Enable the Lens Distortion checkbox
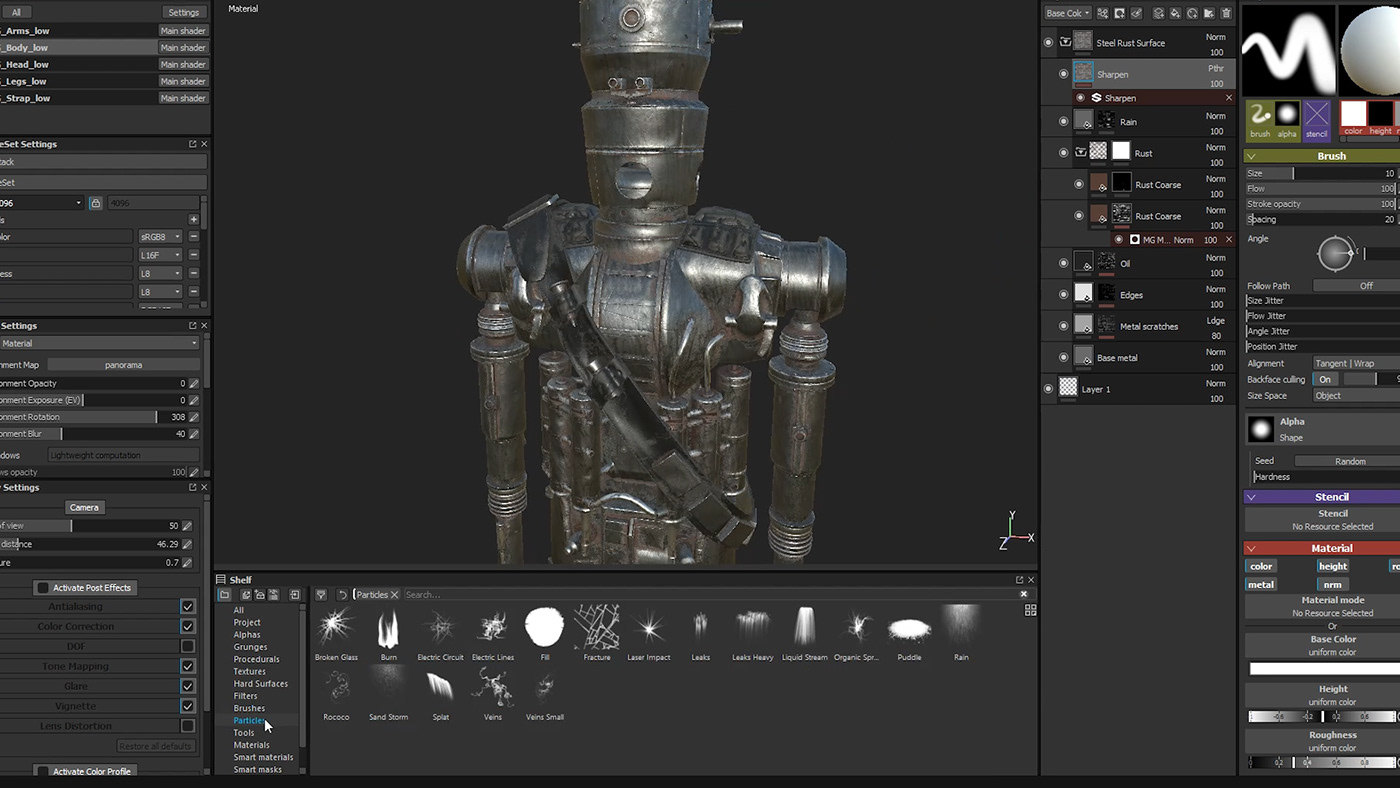Screen dimensions: 1400x788 187,726
